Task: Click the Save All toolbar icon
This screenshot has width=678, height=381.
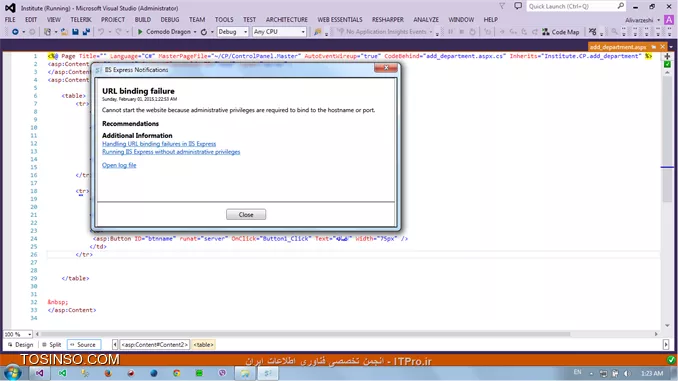Action: [x=86, y=32]
